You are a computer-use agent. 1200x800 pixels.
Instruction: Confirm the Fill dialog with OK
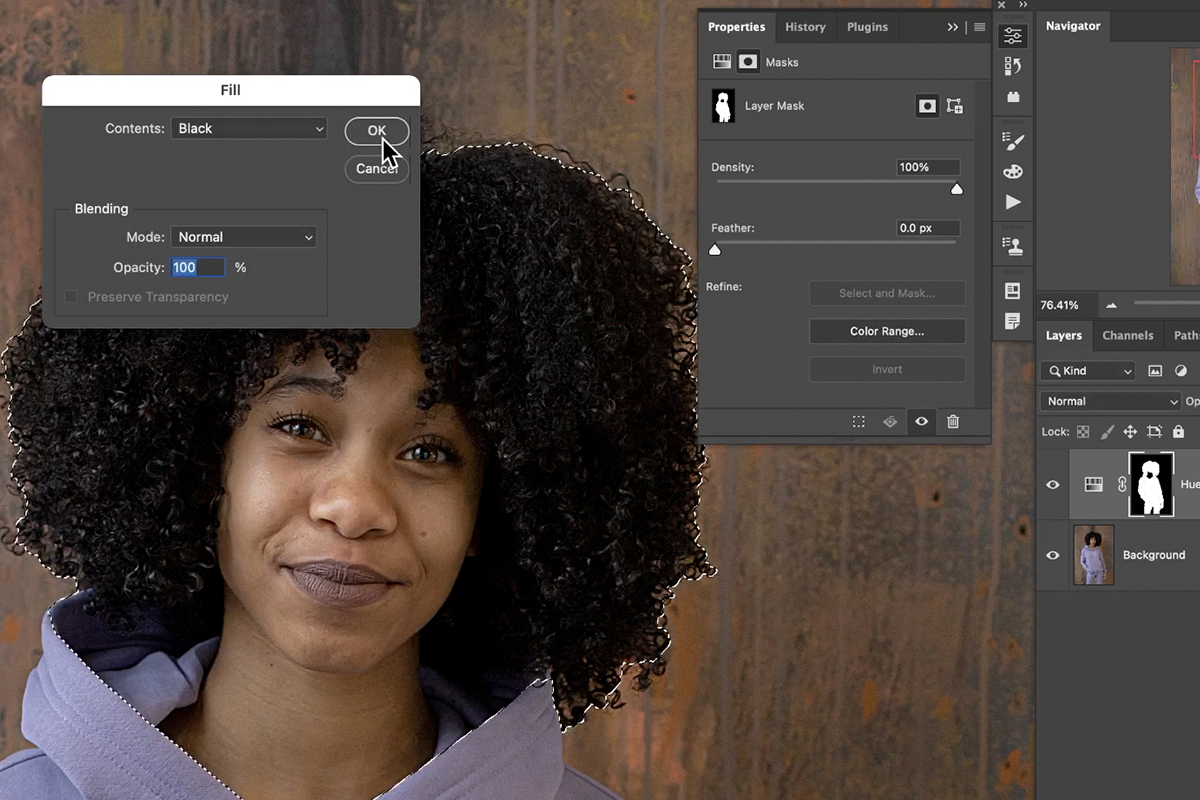(x=377, y=131)
